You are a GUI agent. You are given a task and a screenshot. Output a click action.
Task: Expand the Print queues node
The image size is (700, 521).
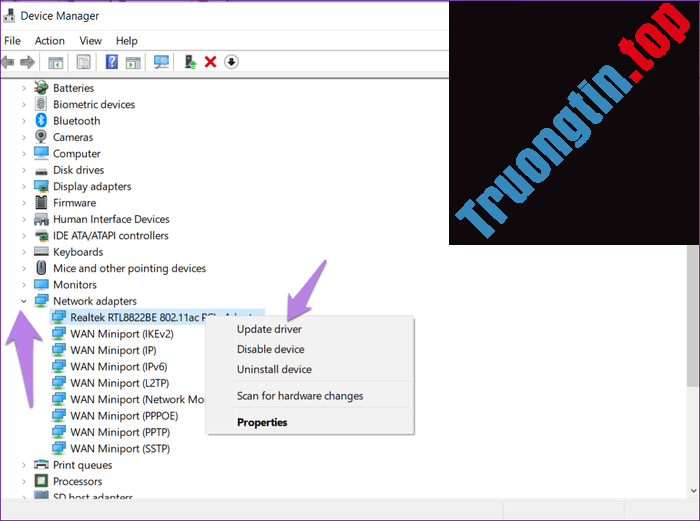24,465
